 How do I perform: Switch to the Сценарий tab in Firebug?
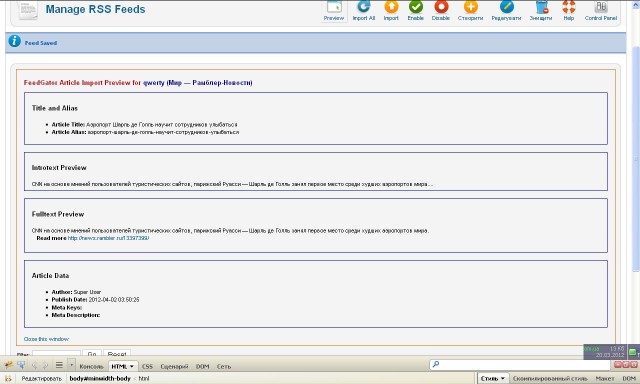pyautogui.click(x=174, y=366)
